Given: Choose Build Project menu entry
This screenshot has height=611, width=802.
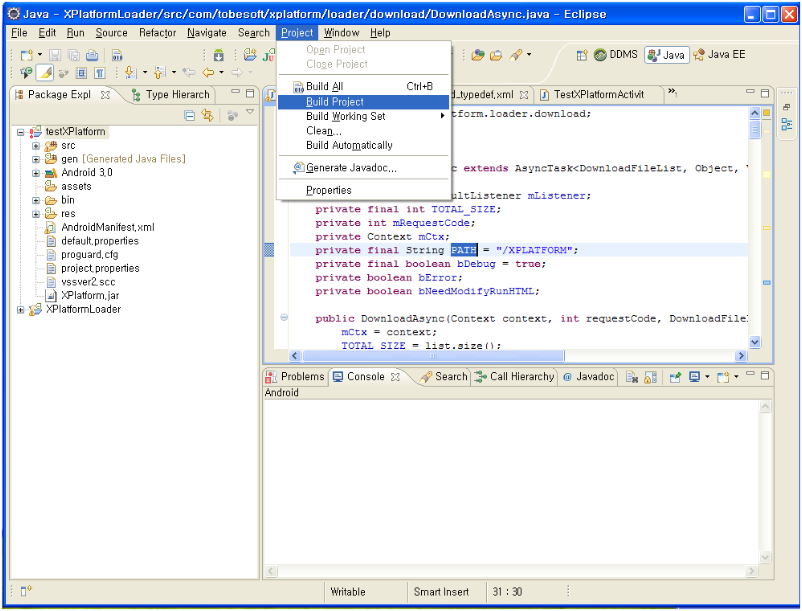Looking at the screenshot, I should pos(364,102).
